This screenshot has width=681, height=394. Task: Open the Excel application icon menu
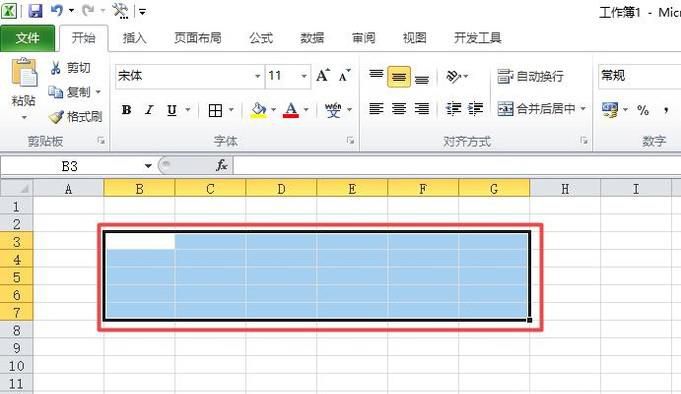coord(10,10)
